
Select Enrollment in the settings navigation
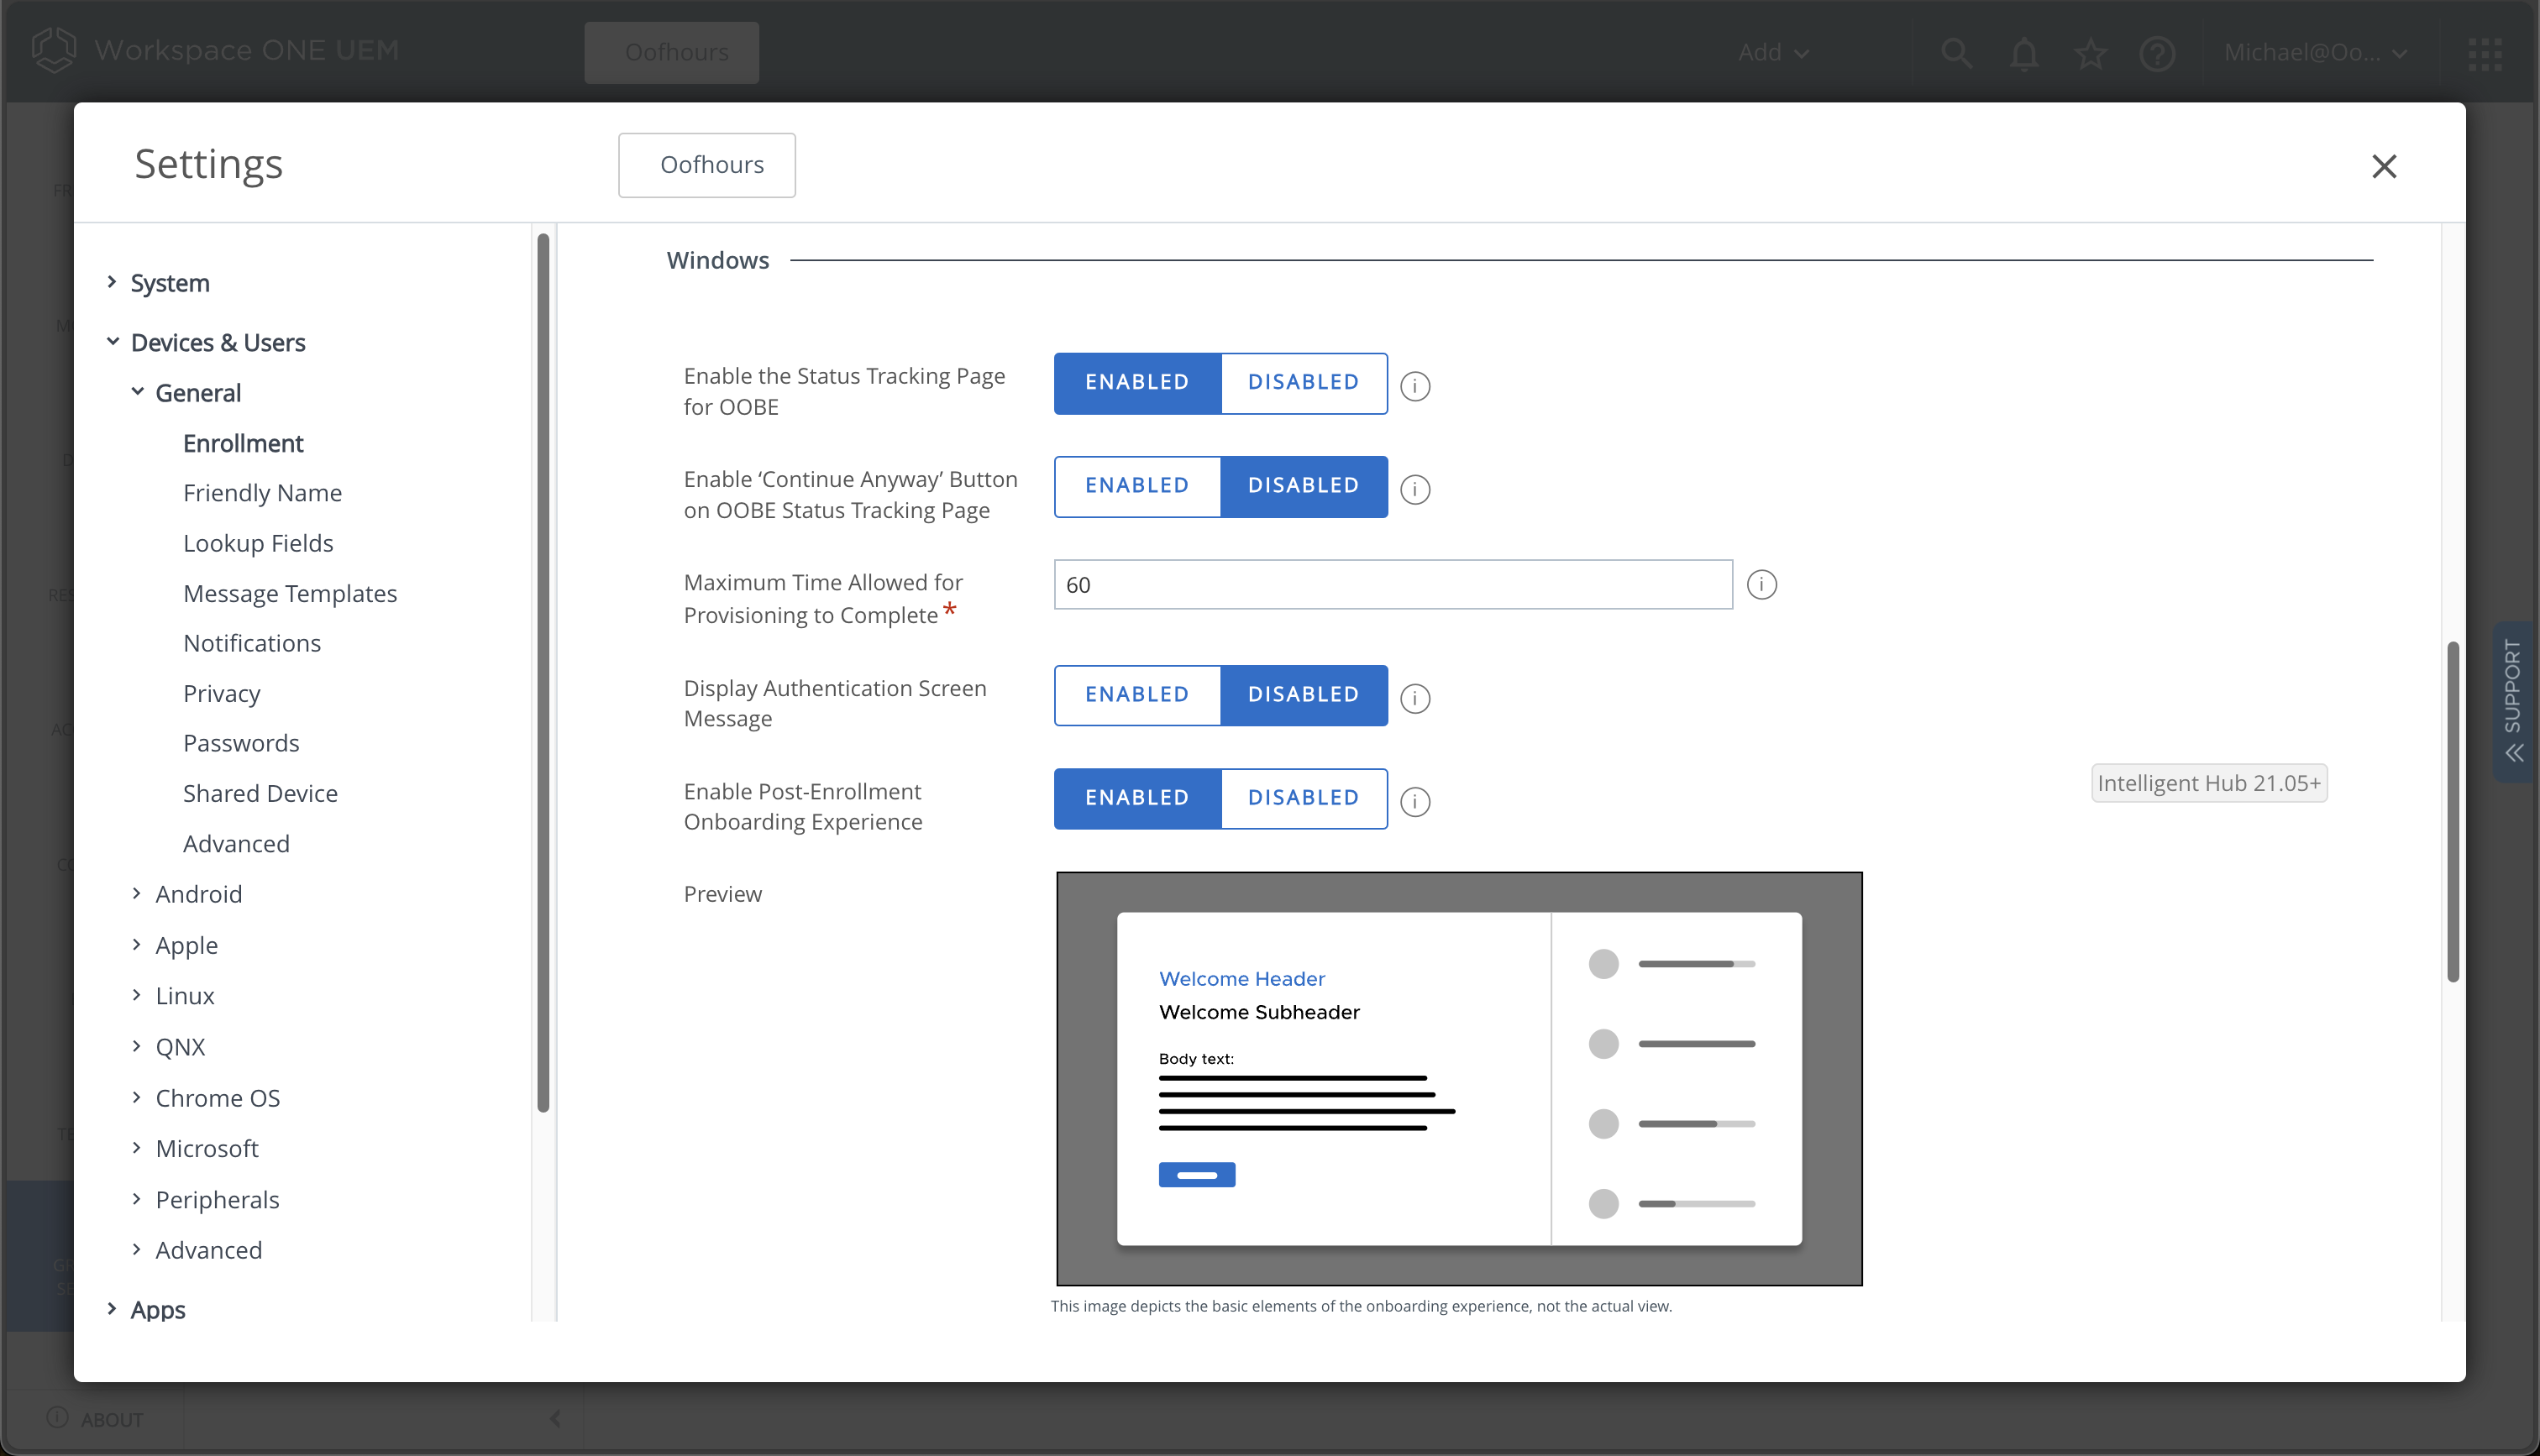(242, 443)
